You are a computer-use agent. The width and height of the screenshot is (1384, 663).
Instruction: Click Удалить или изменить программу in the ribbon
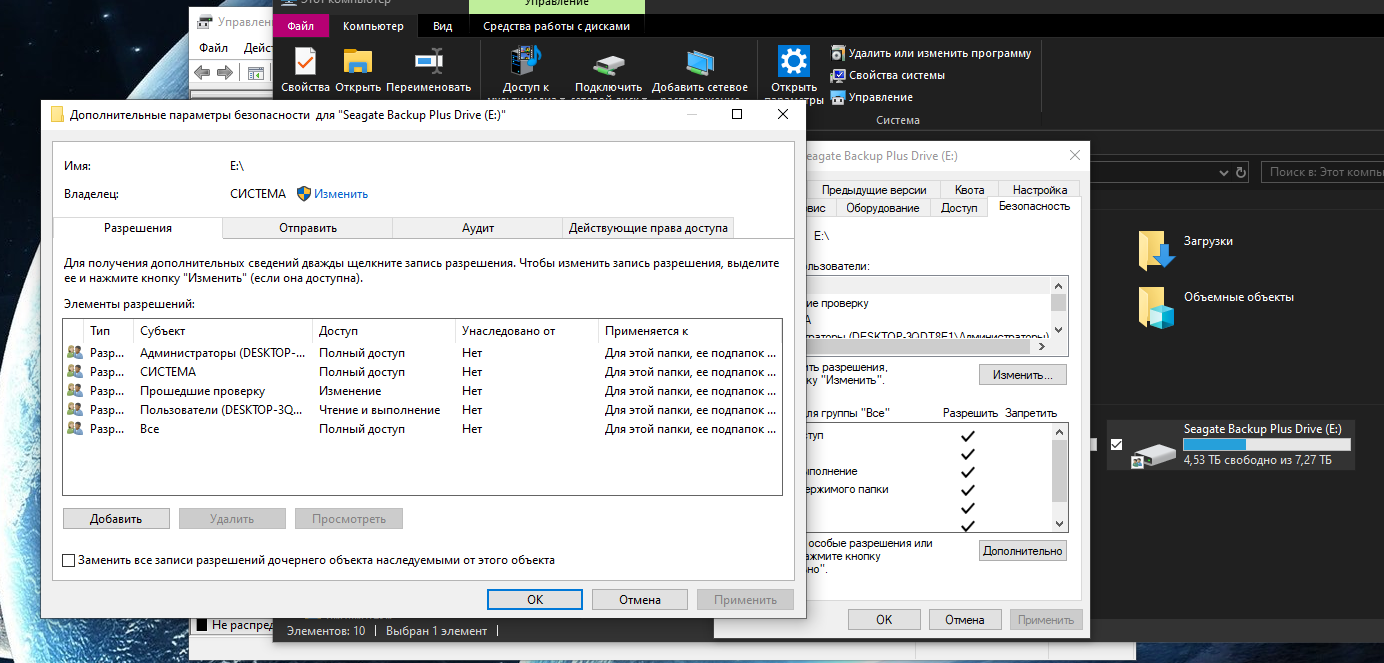pos(930,53)
